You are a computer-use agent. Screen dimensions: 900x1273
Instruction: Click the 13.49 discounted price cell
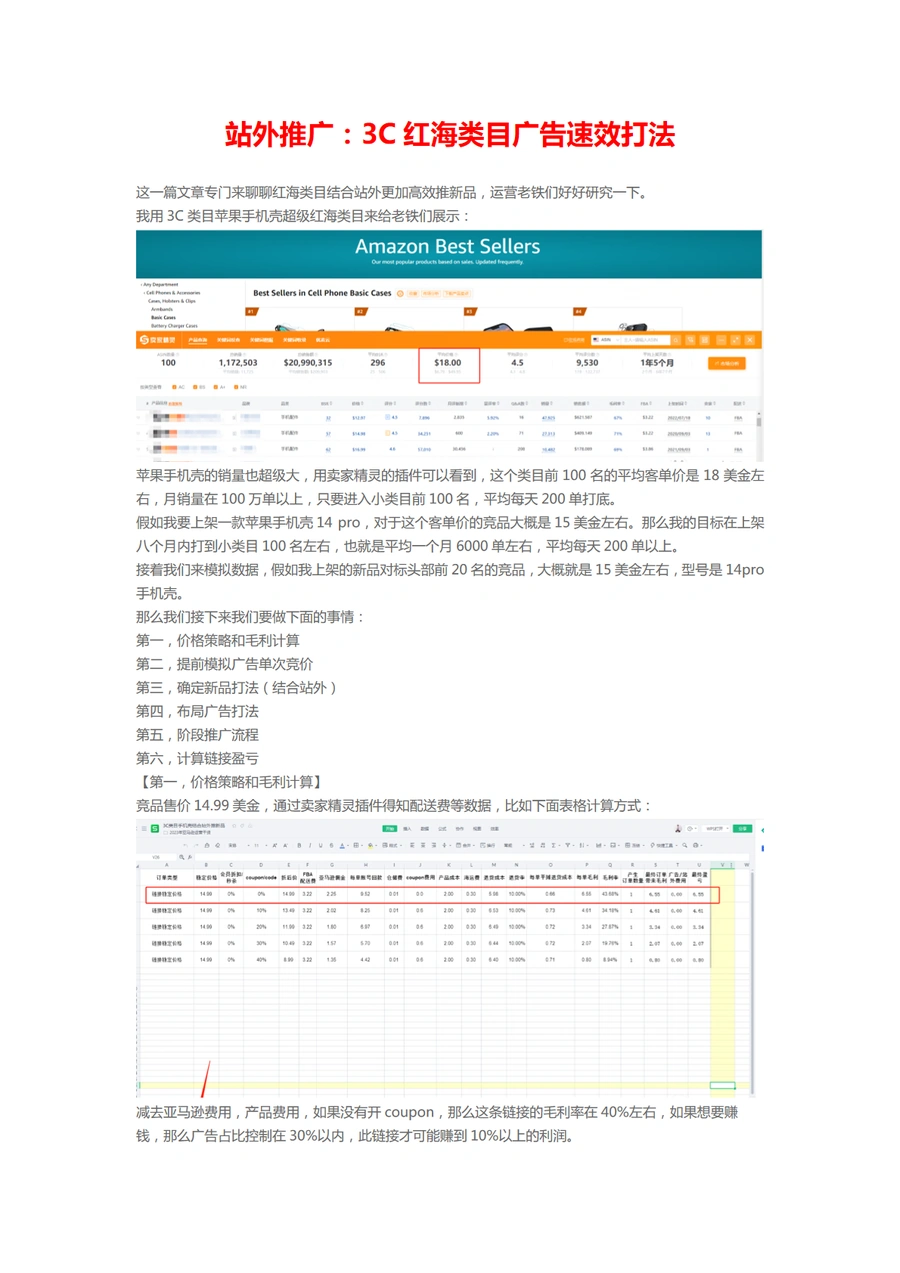click(x=288, y=911)
